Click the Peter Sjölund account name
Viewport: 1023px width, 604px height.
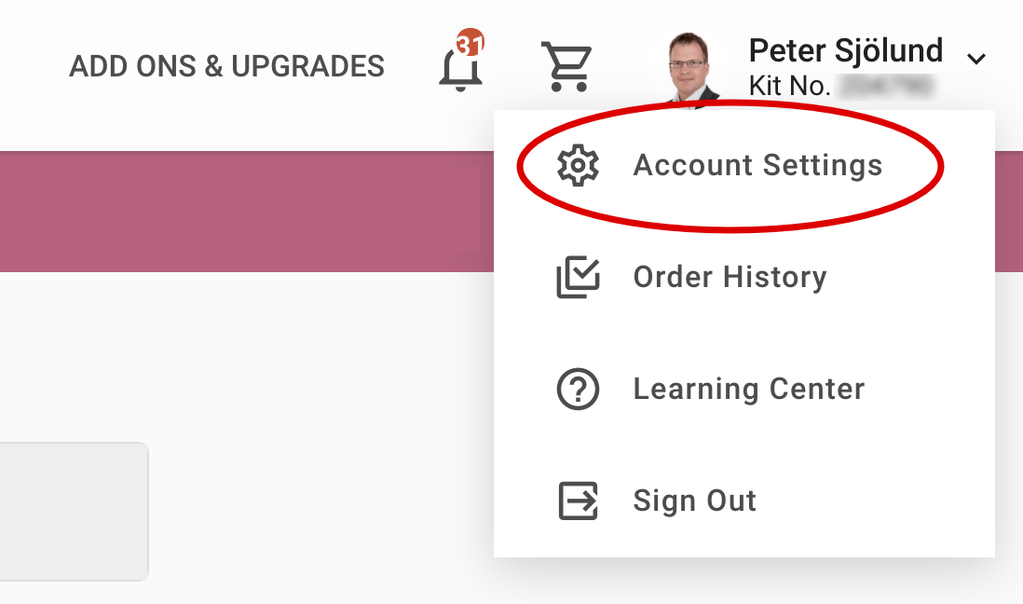845,50
